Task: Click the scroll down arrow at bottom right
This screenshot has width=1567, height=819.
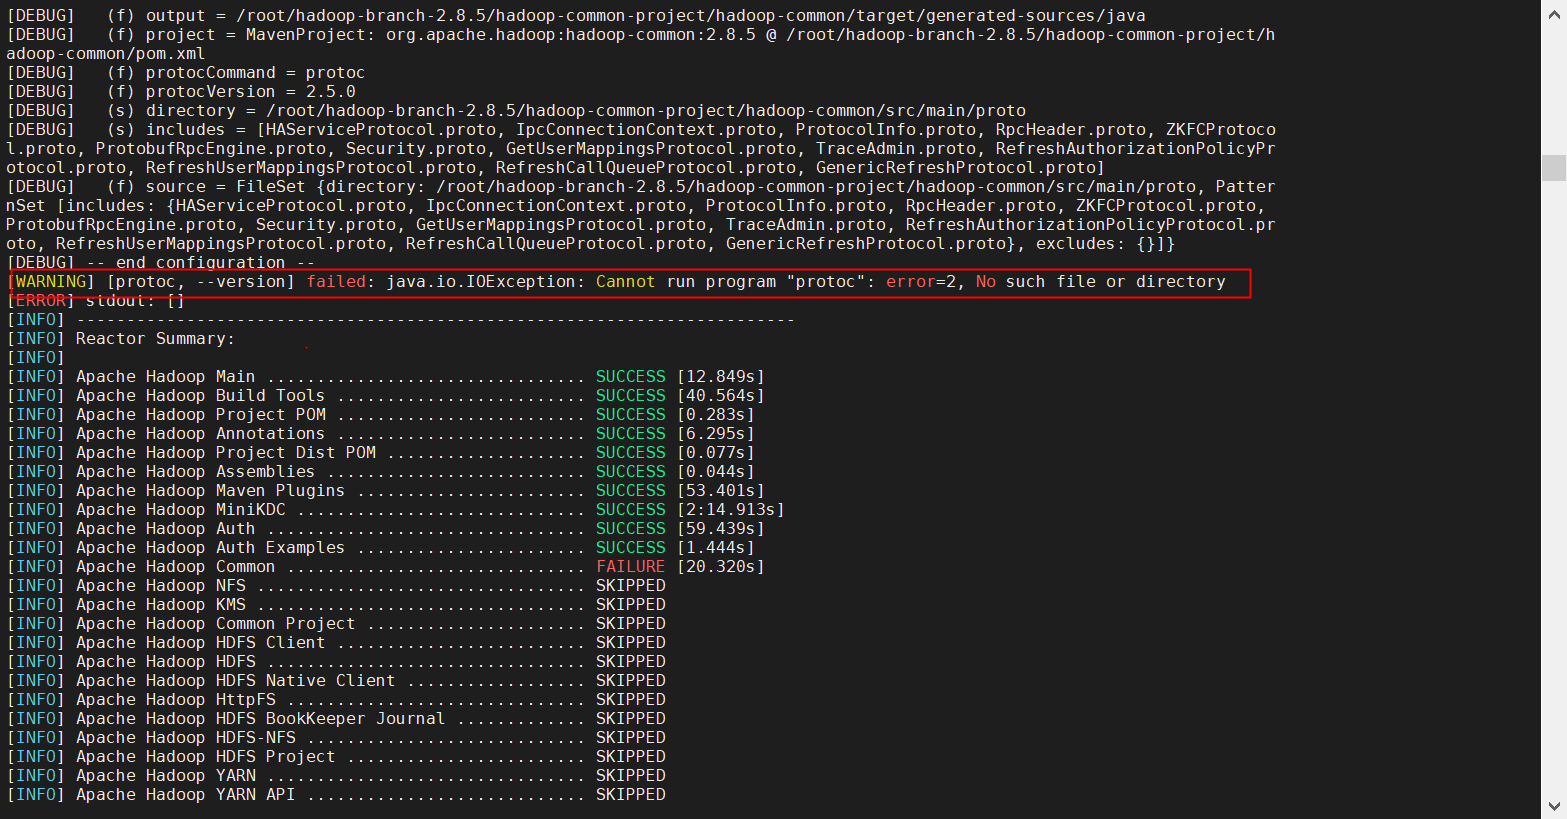Action: 1553,806
